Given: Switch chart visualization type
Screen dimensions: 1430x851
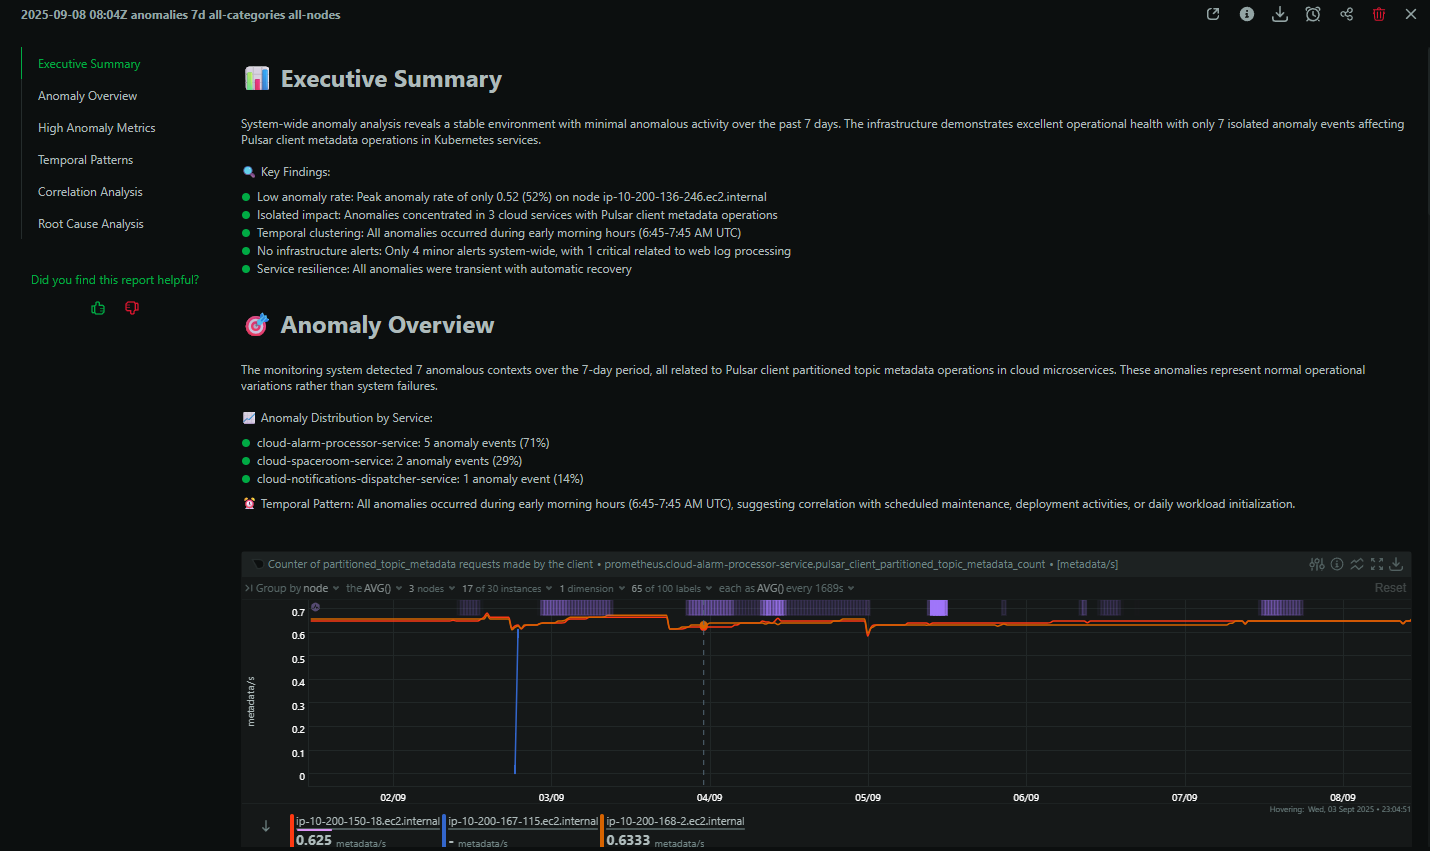Looking at the screenshot, I should pyautogui.click(x=1357, y=564).
